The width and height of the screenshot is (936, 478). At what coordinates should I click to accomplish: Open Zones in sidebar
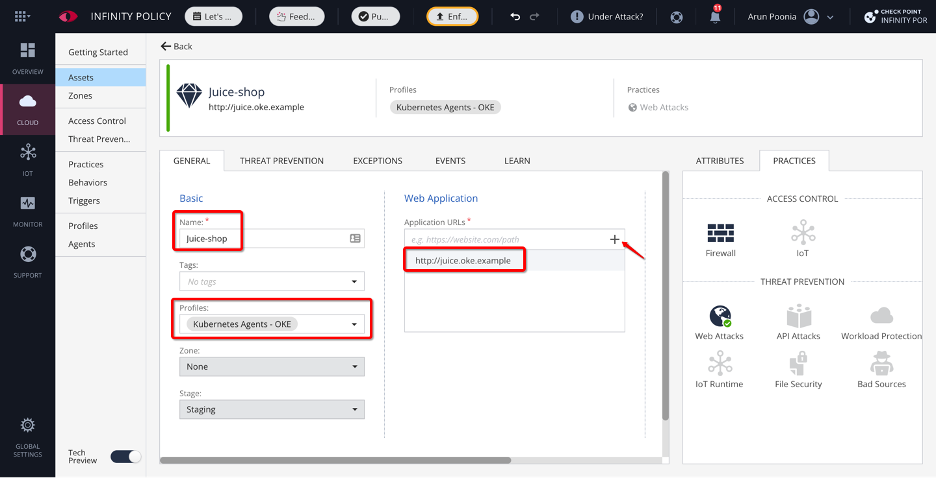pos(80,95)
